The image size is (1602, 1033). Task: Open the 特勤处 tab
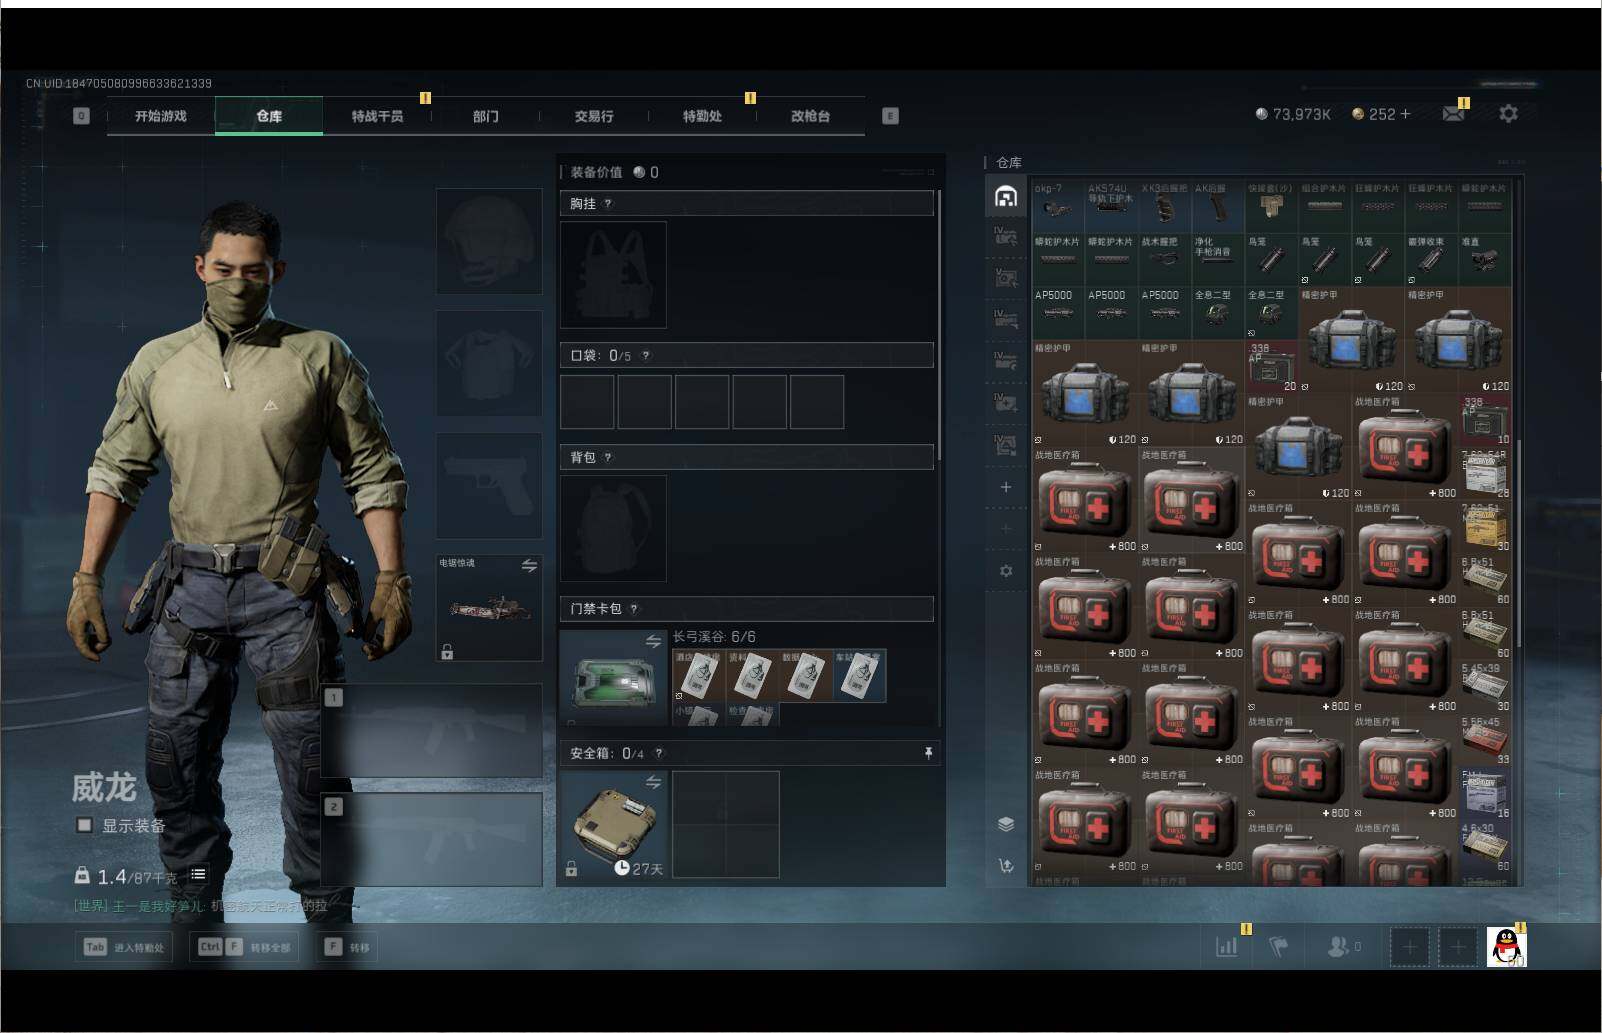[702, 116]
